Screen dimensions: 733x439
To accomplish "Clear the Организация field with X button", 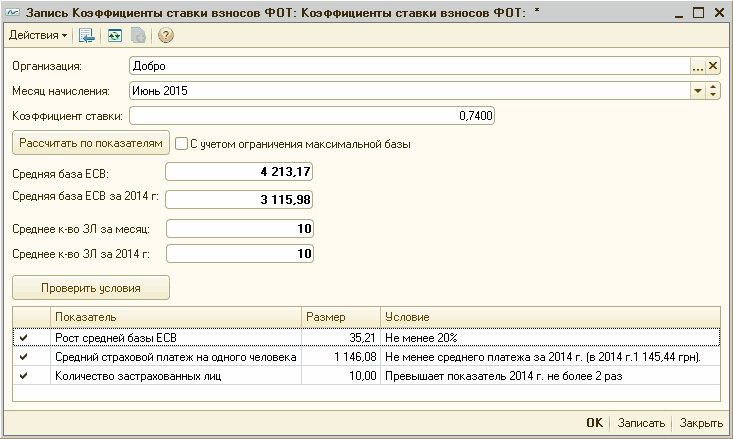I will click(x=713, y=66).
